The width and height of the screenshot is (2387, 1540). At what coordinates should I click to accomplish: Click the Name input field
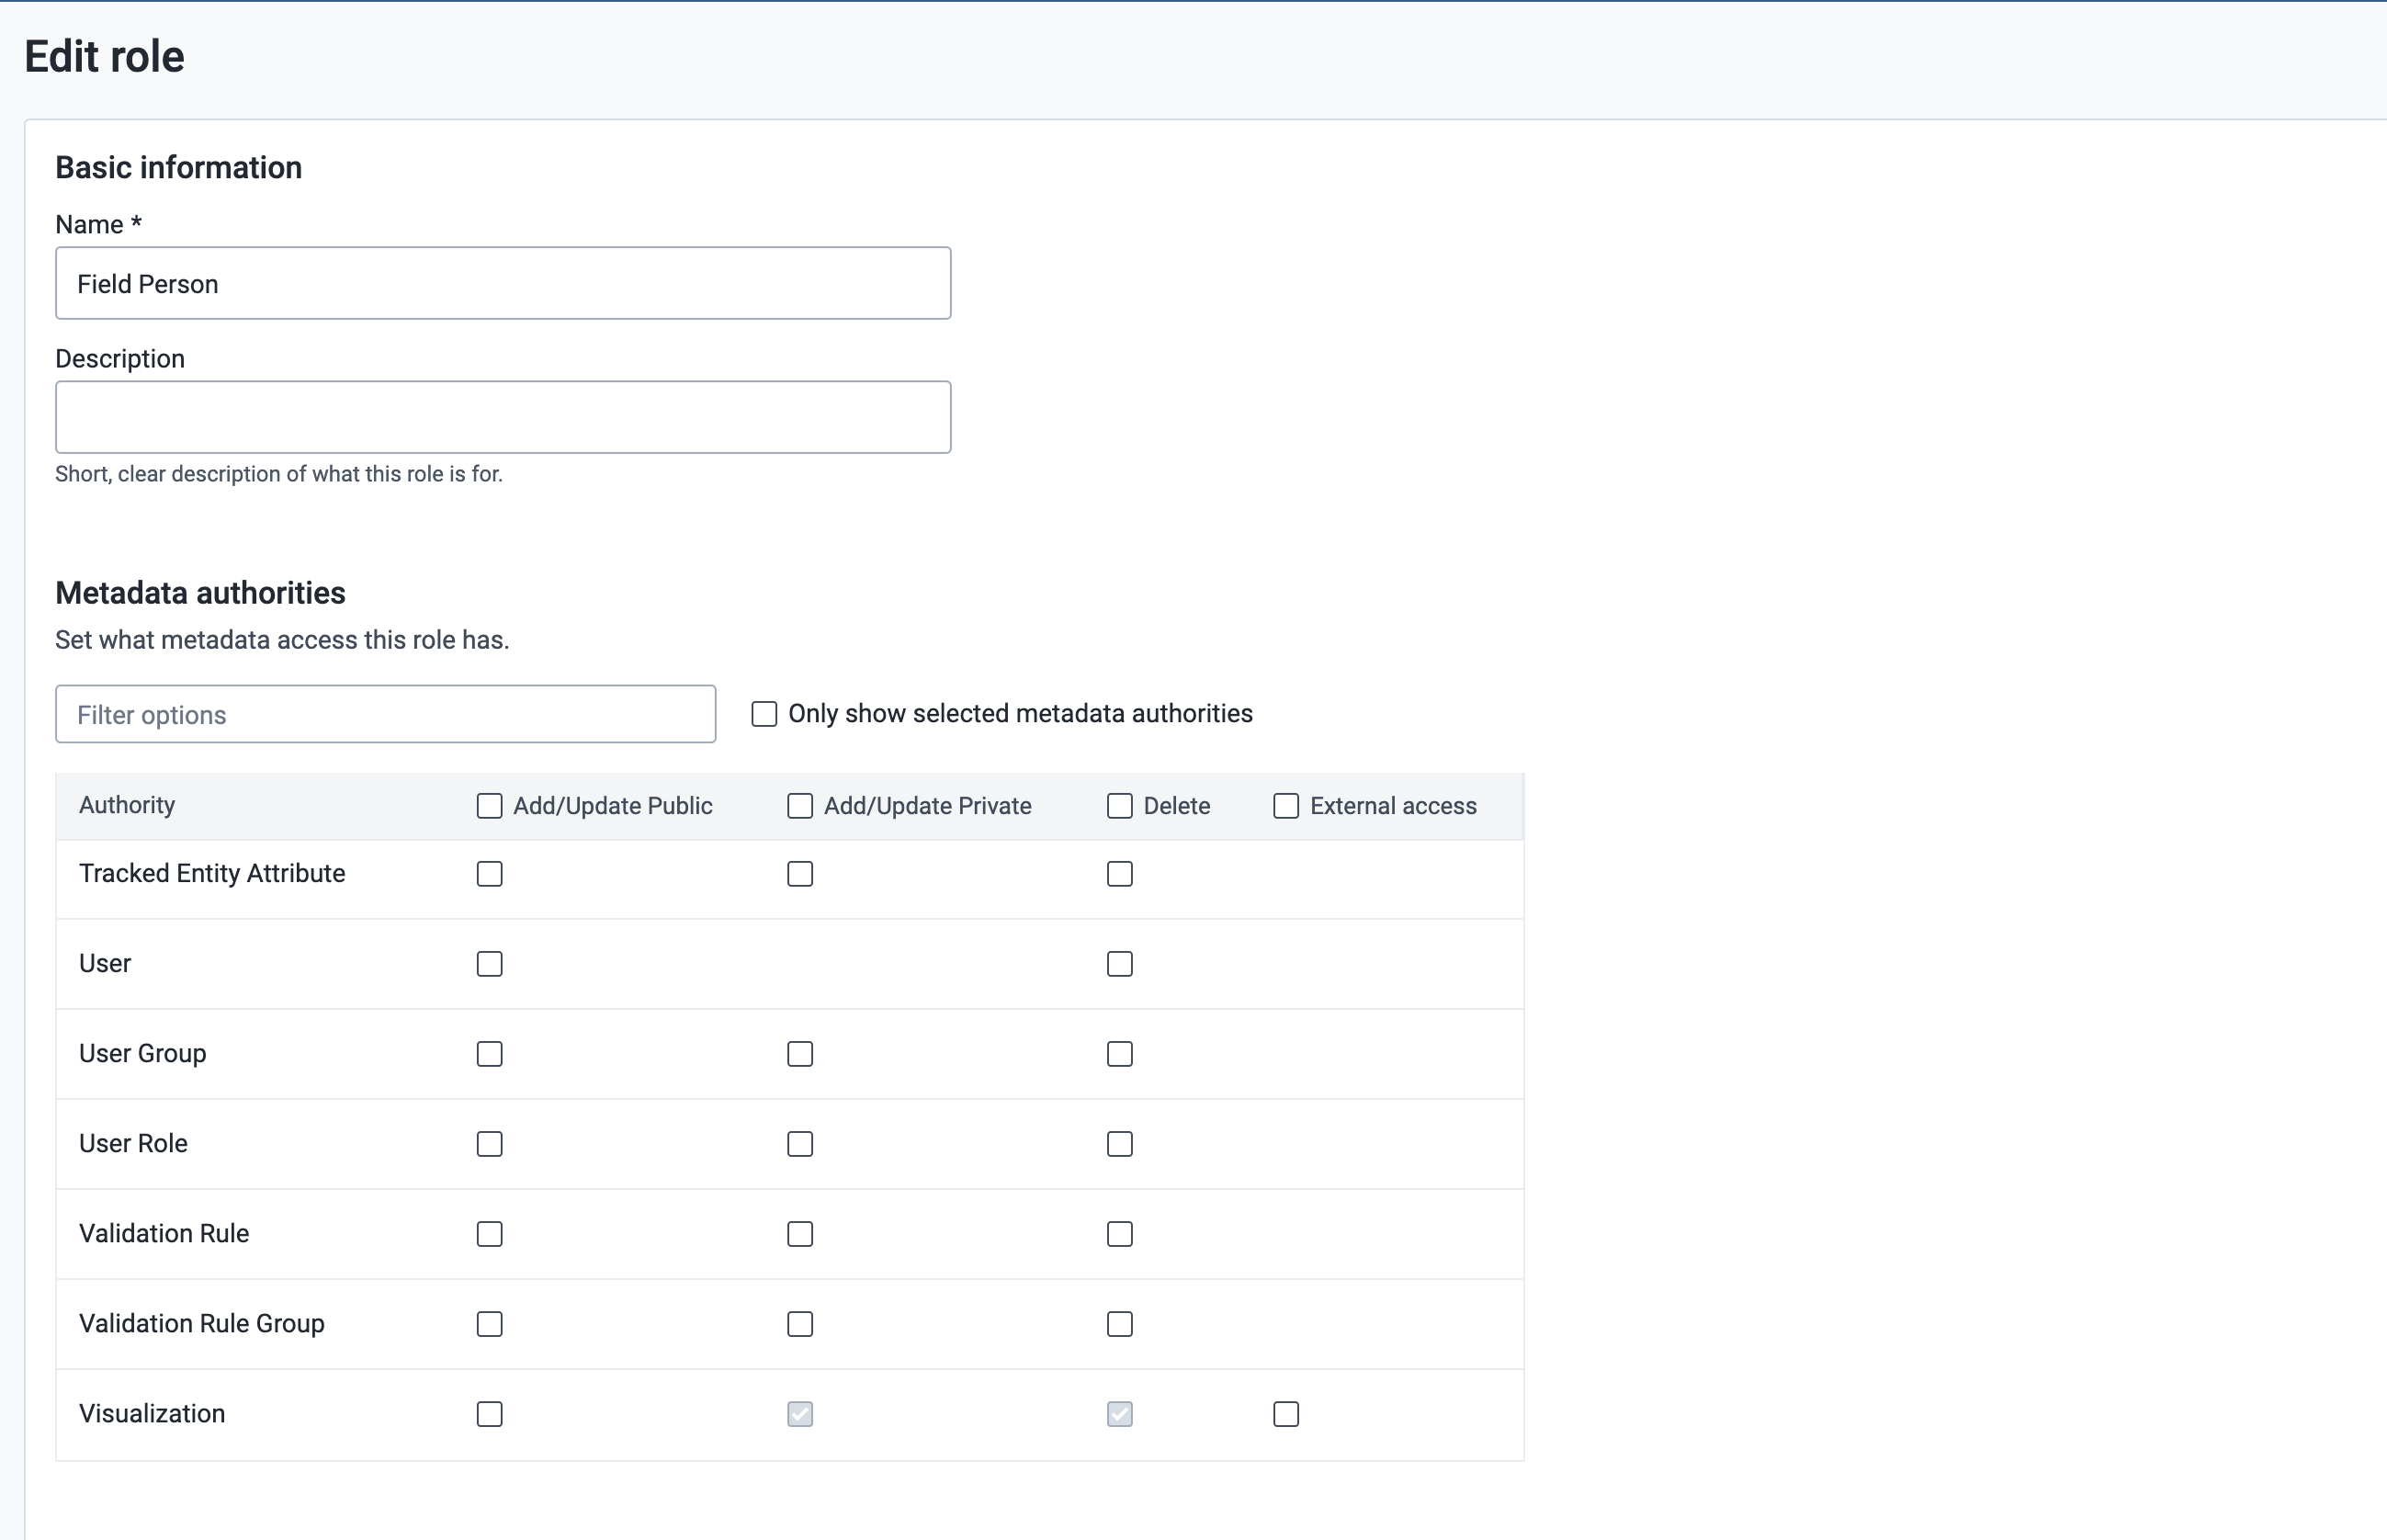tap(503, 283)
